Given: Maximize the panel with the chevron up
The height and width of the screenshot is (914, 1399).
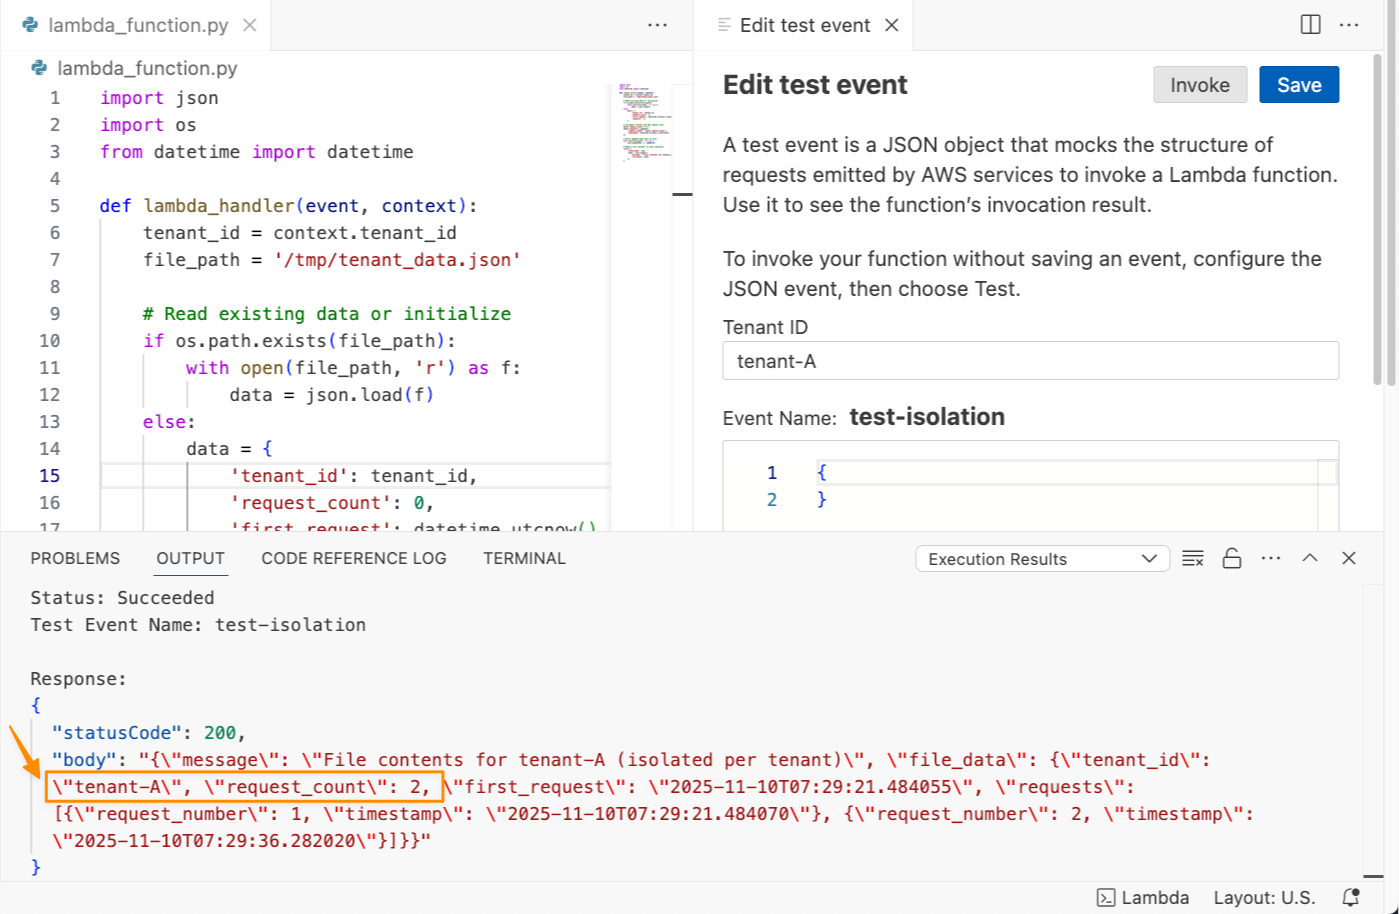Looking at the screenshot, I should click(1310, 558).
